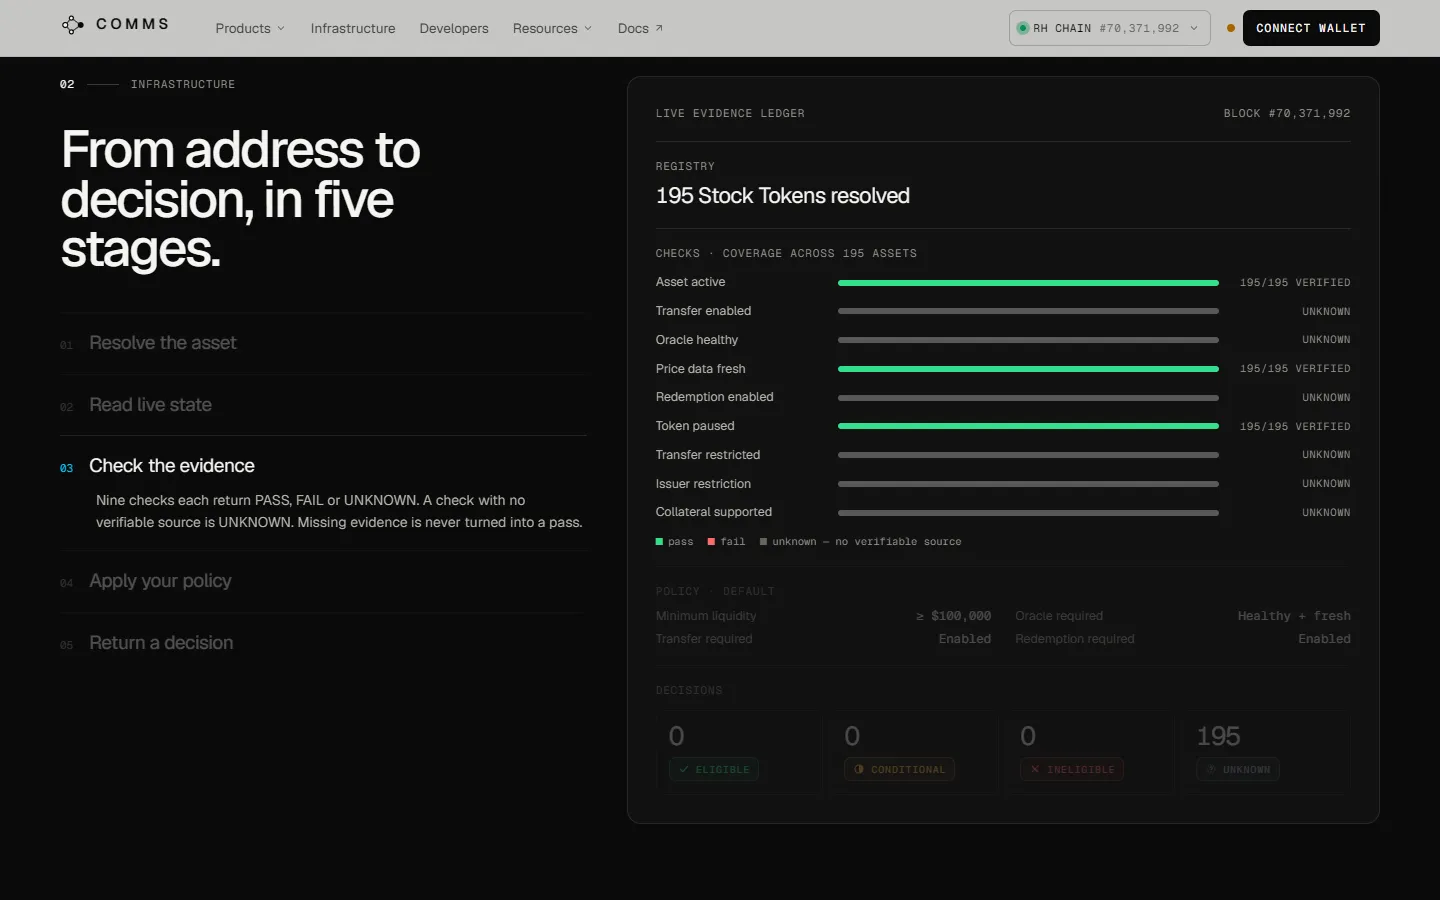Expand the Return a decision stage
1440x900 pixels.
pyautogui.click(x=323, y=643)
